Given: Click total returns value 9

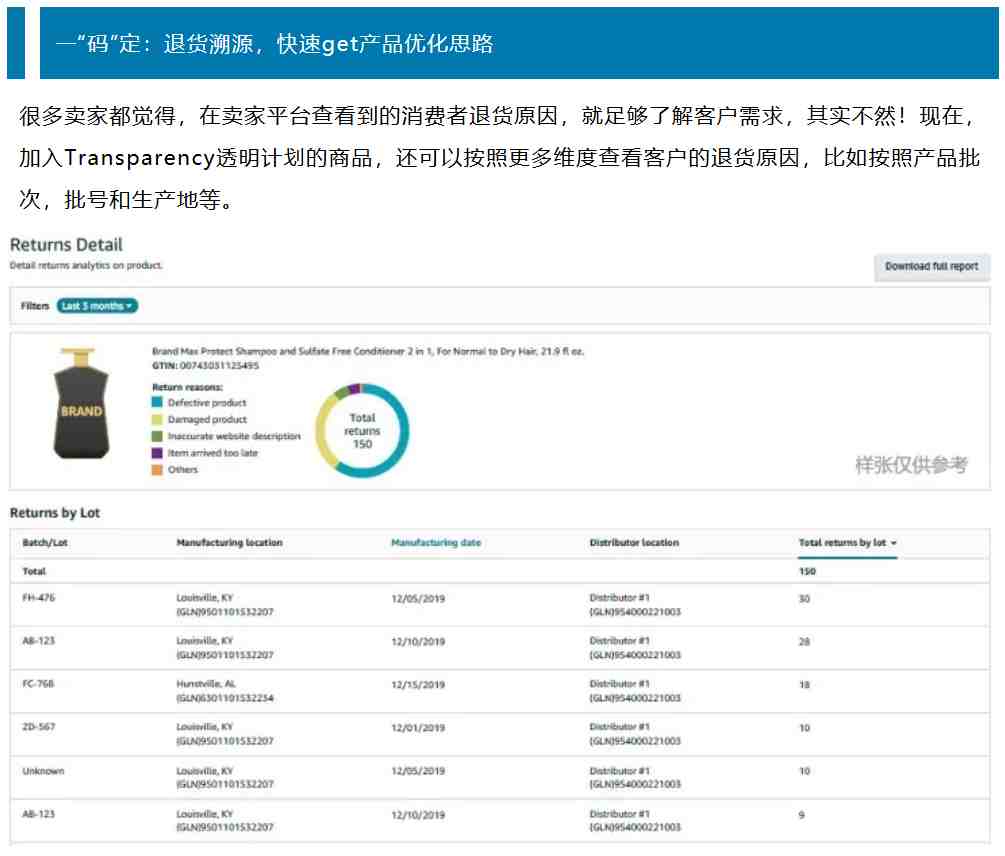Looking at the screenshot, I should 802,815.
